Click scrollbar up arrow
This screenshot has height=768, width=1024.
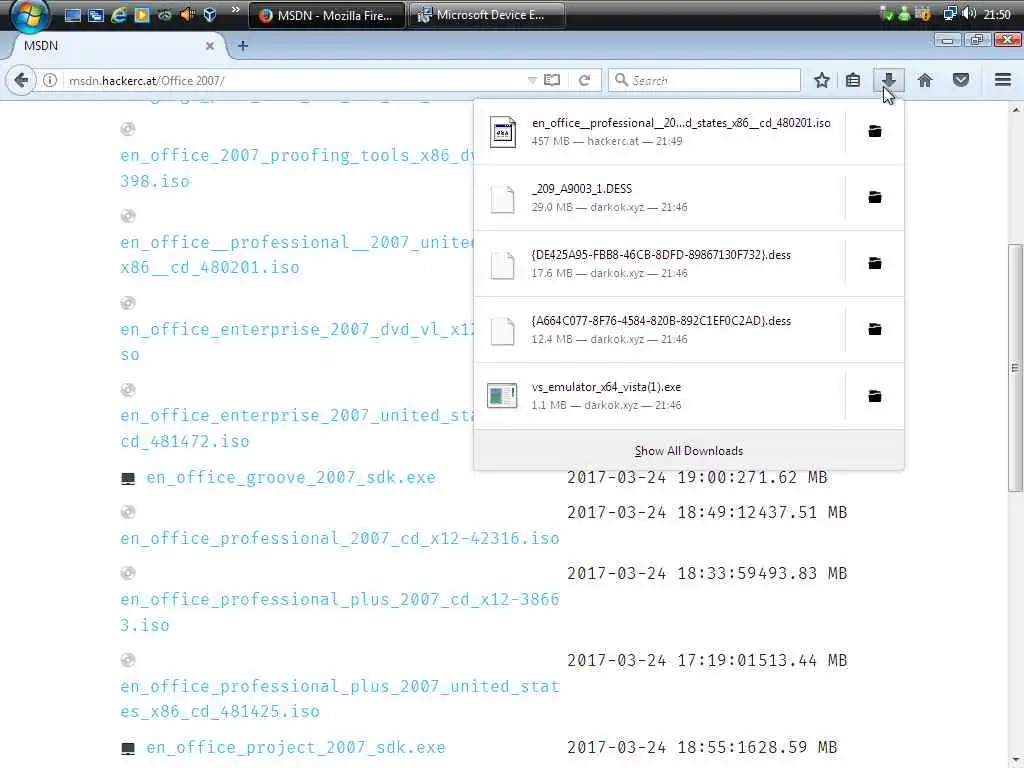tap(1015, 110)
